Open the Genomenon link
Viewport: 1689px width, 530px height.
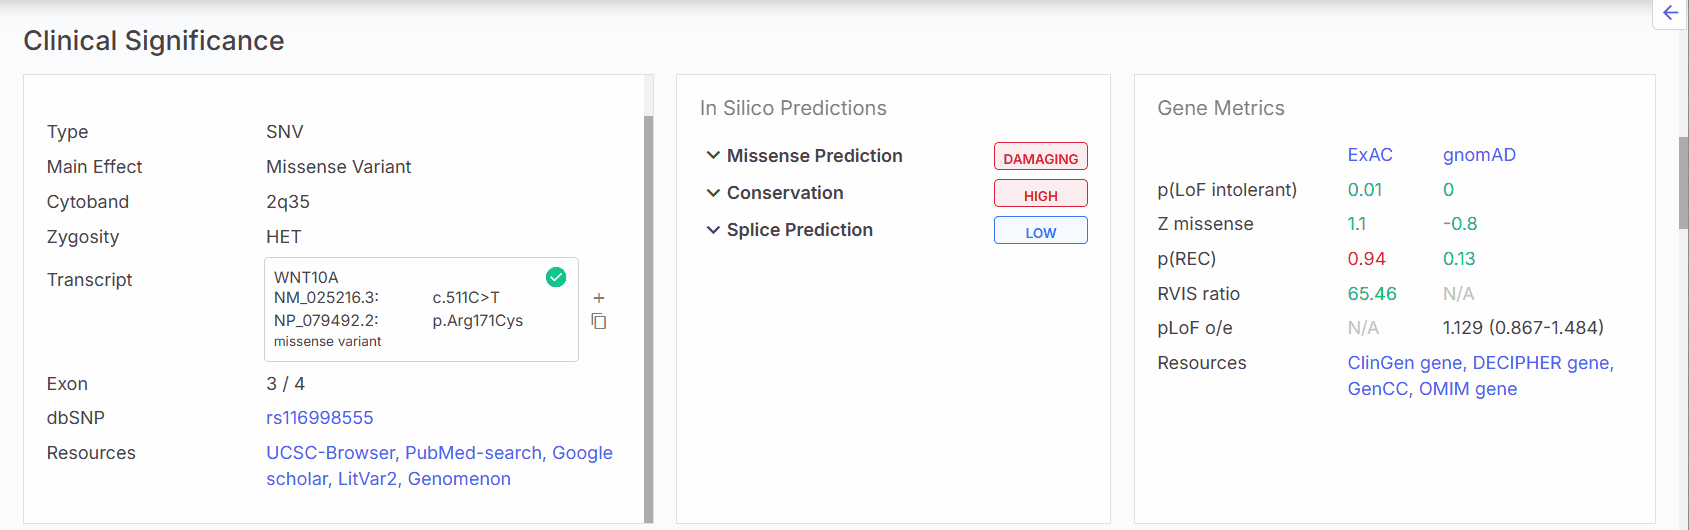coord(459,479)
